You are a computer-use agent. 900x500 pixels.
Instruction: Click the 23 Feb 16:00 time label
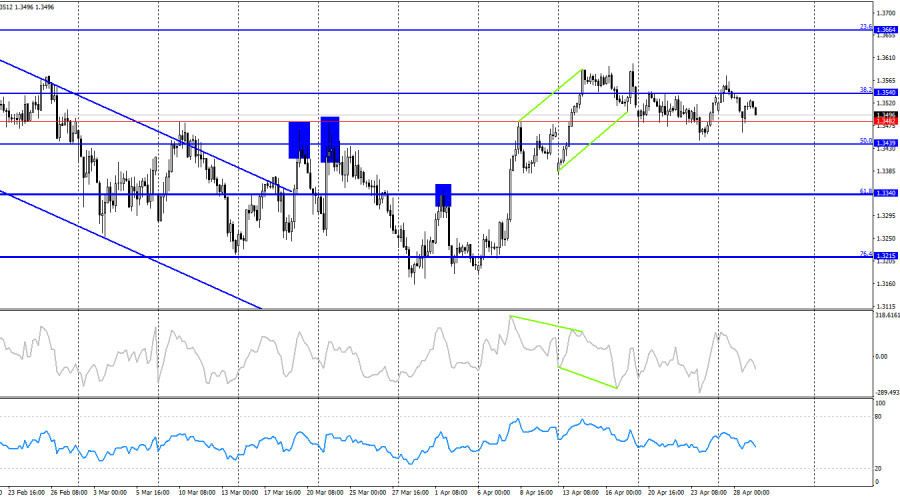click(27, 493)
